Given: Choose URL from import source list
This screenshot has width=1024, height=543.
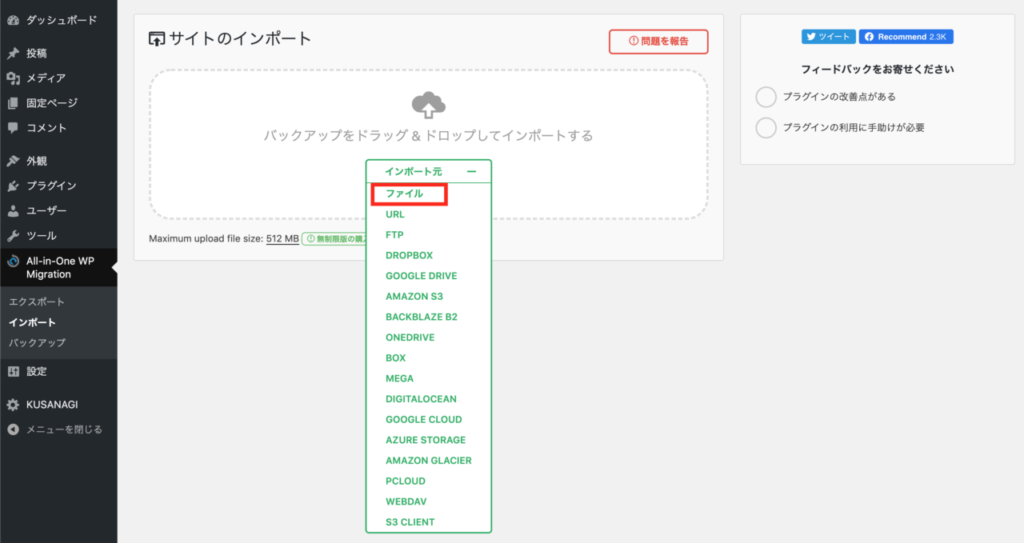Looking at the screenshot, I should tap(394, 214).
